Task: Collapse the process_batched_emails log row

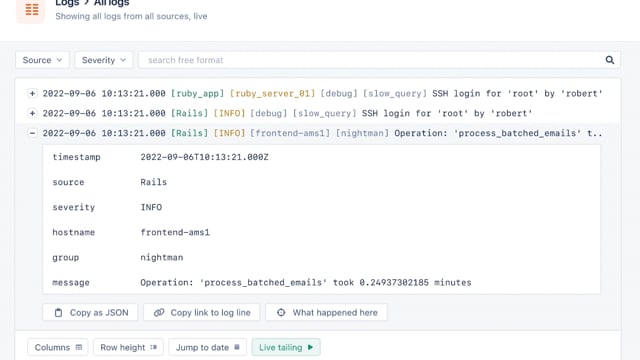Action: pyautogui.click(x=32, y=133)
